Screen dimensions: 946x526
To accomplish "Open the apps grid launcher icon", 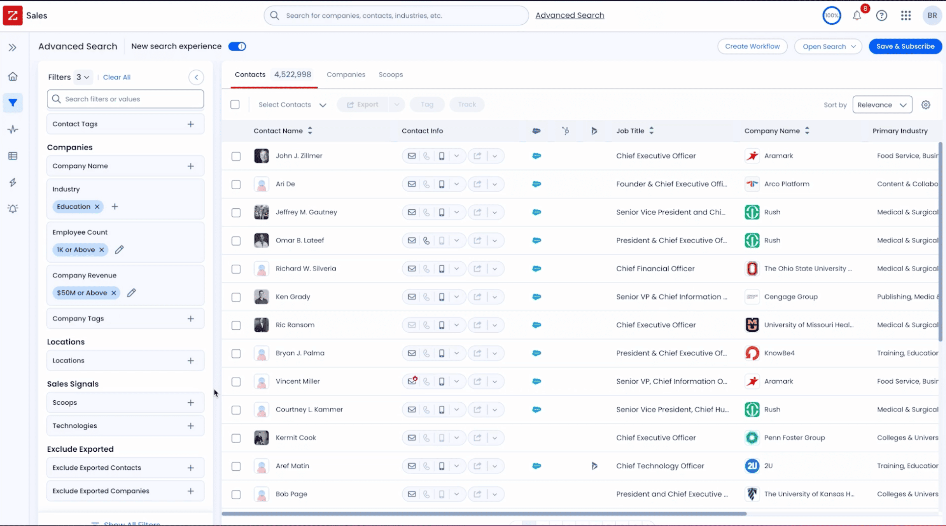I will (x=906, y=16).
